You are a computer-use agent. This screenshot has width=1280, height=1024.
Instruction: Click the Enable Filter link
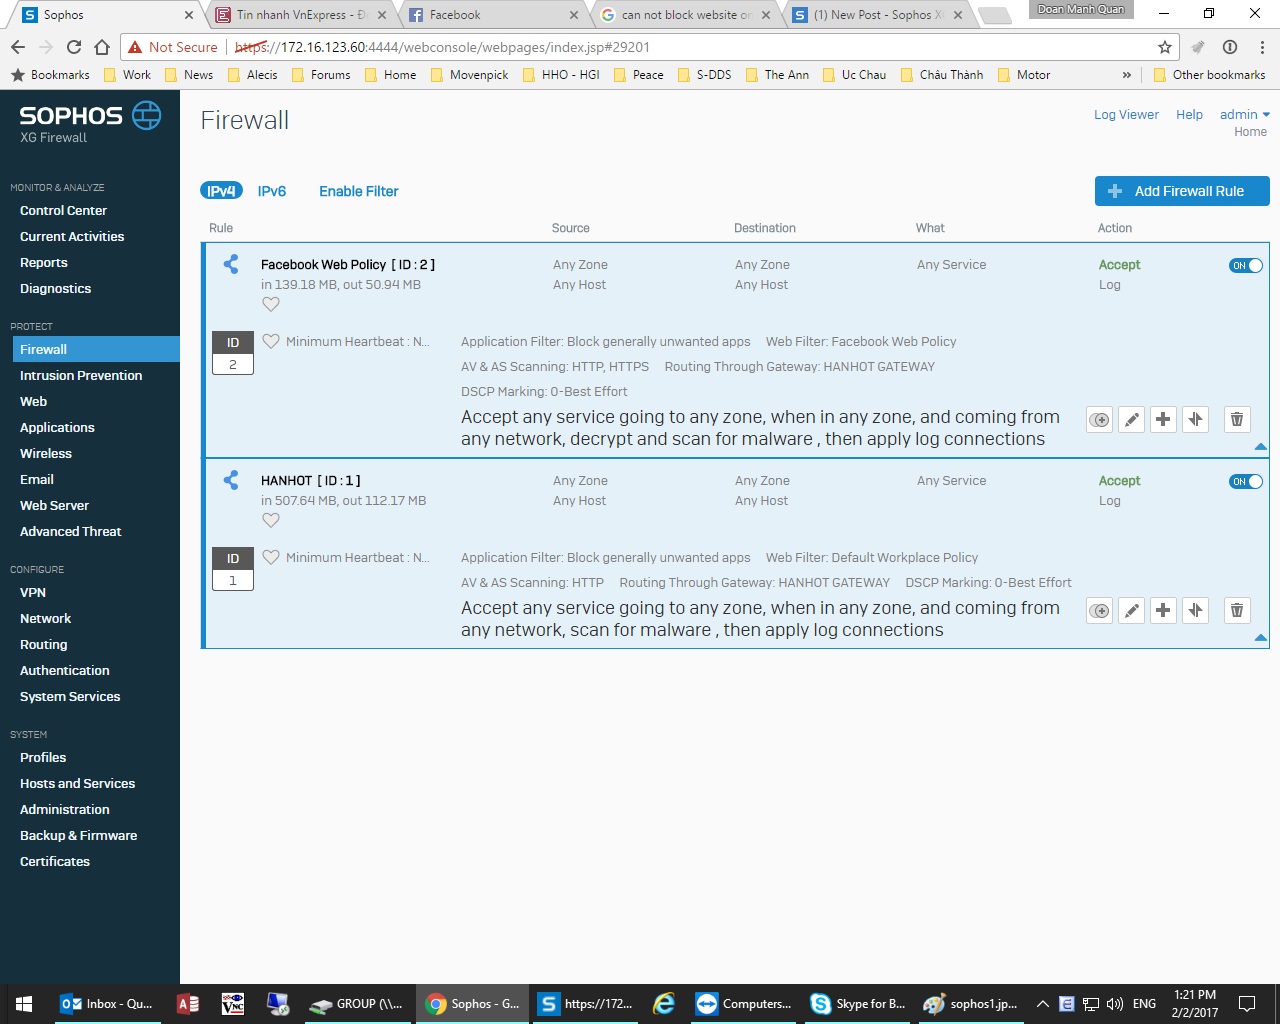359,191
